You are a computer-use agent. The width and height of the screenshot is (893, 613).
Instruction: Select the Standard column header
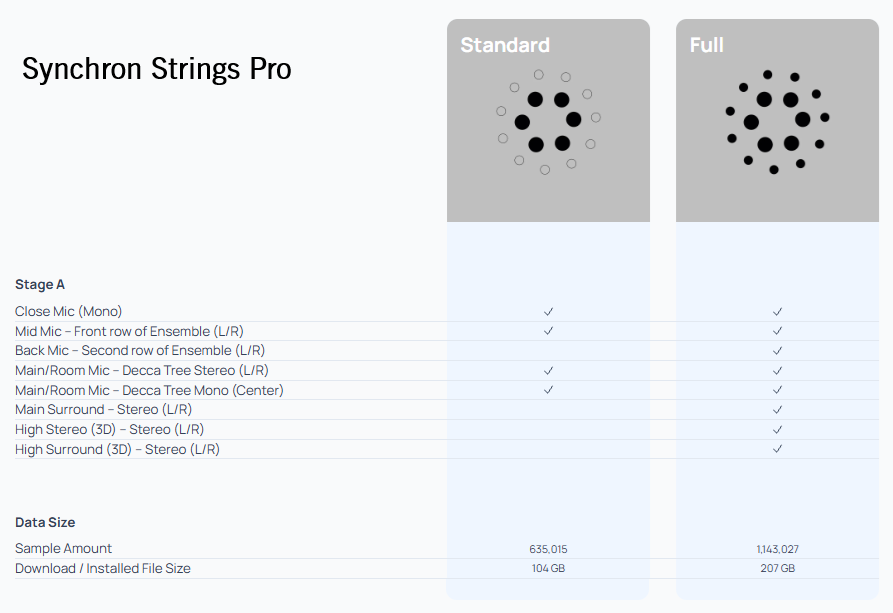click(505, 45)
